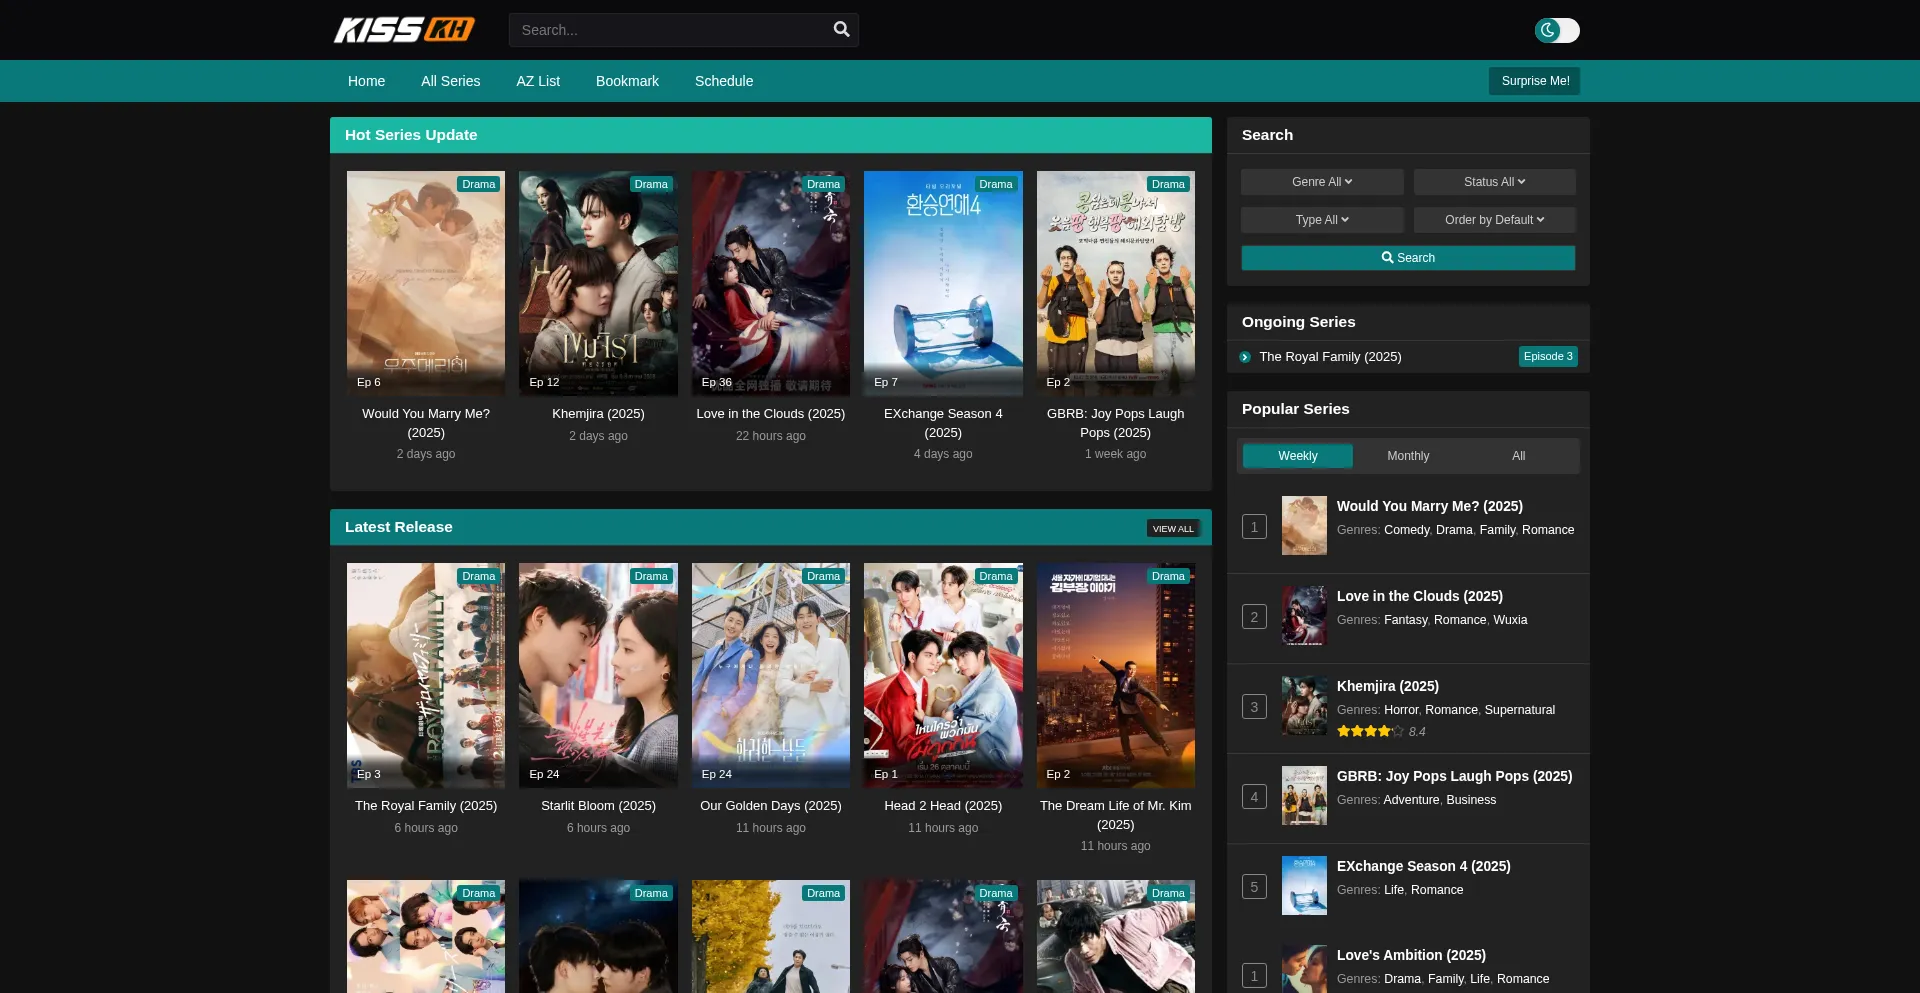Select the Weekly popular filter

click(x=1297, y=456)
